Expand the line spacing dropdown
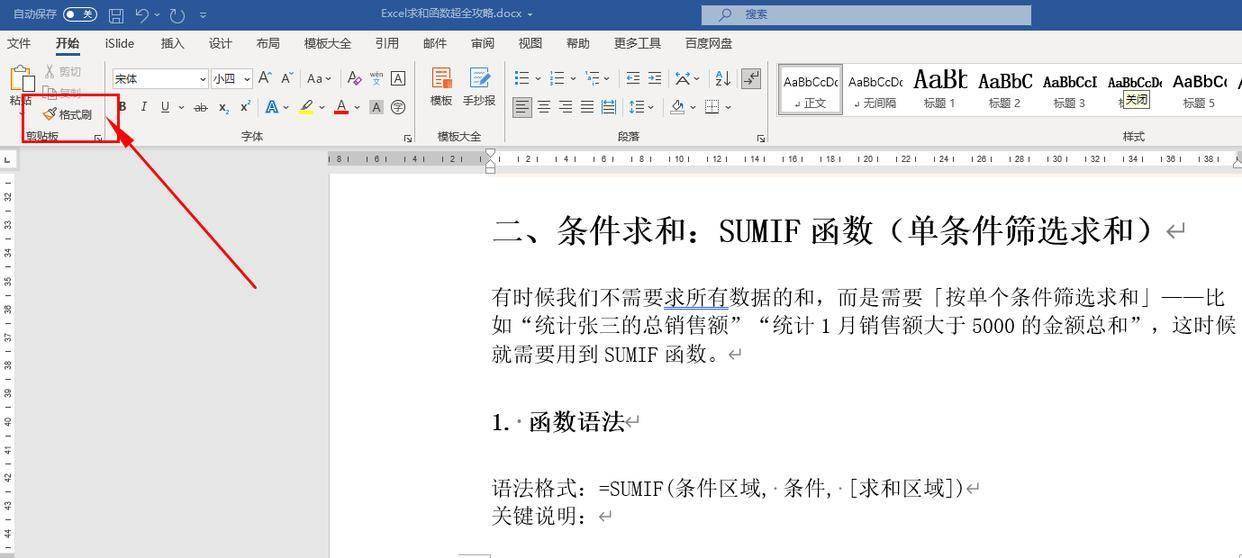 point(650,107)
